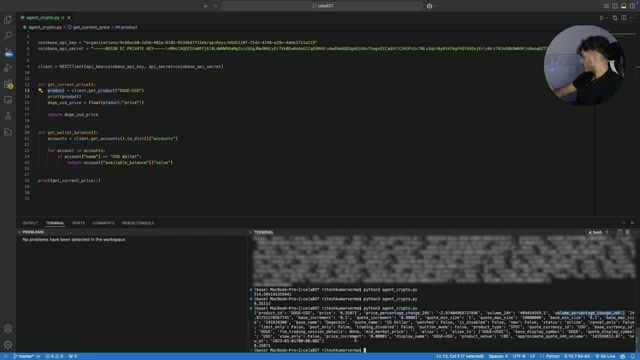
Task: Click product in the breadcrumb
Action: tap(129, 27)
